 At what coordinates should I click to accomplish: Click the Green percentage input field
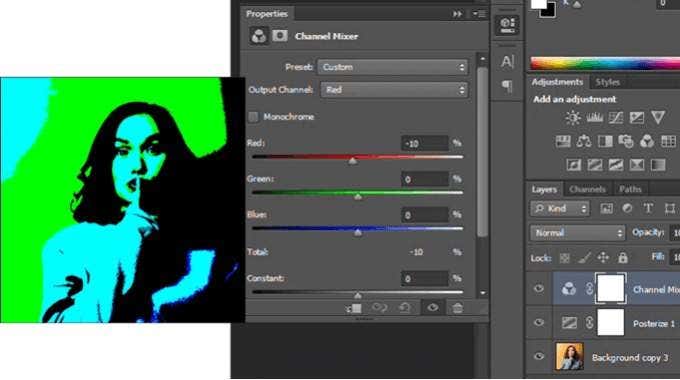pyautogui.click(x=425, y=179)
